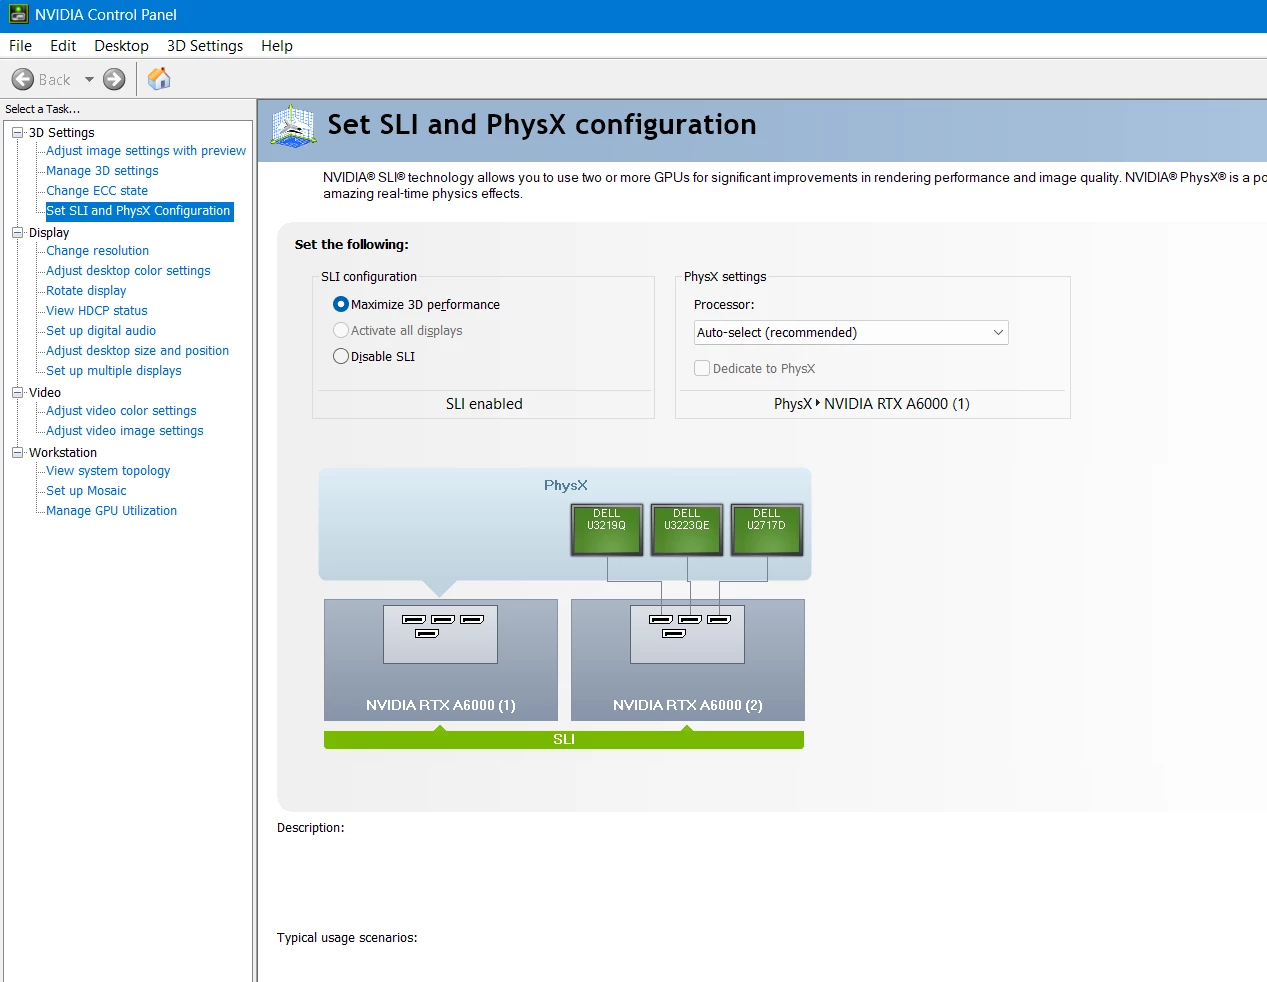Image resolution: width=1267 pixels, height=982 pixels.
Task: Click the PhysX NVIDIA RTX A6000 (1) status text
Action: tap(872, 404)
